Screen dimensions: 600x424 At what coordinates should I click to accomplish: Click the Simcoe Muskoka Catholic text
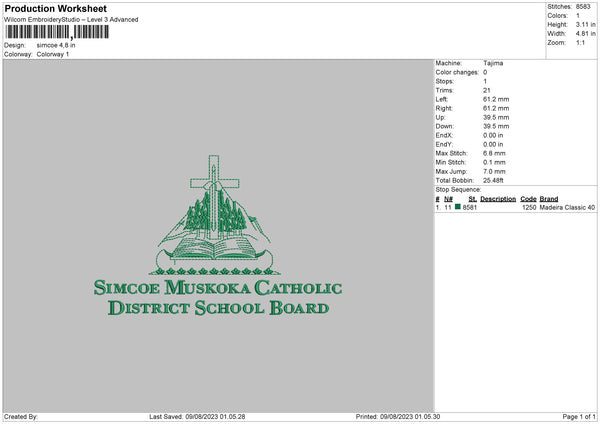tap(217, 288)
